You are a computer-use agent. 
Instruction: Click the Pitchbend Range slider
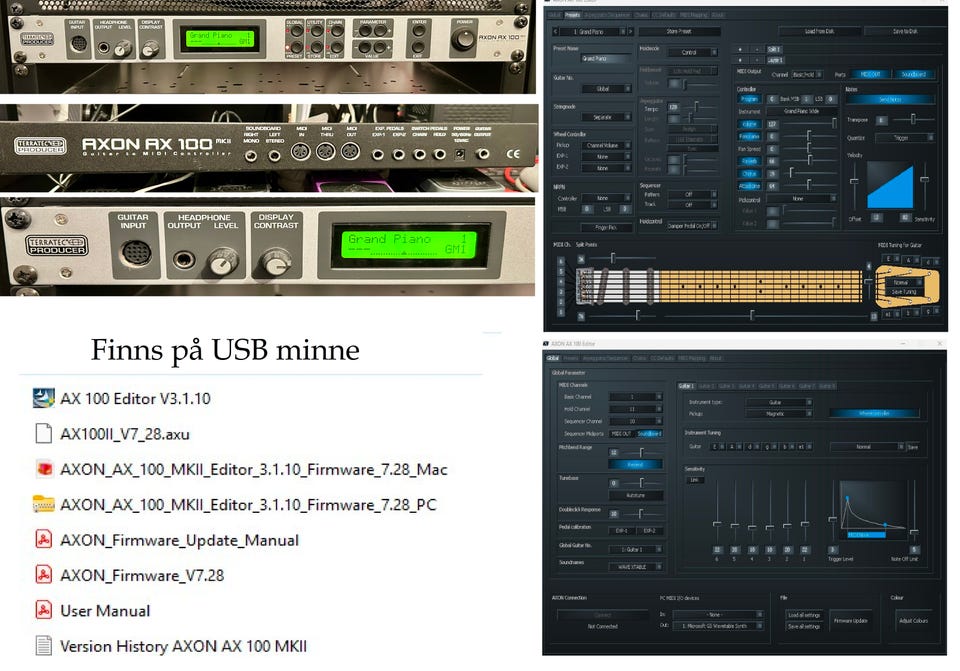642,452
